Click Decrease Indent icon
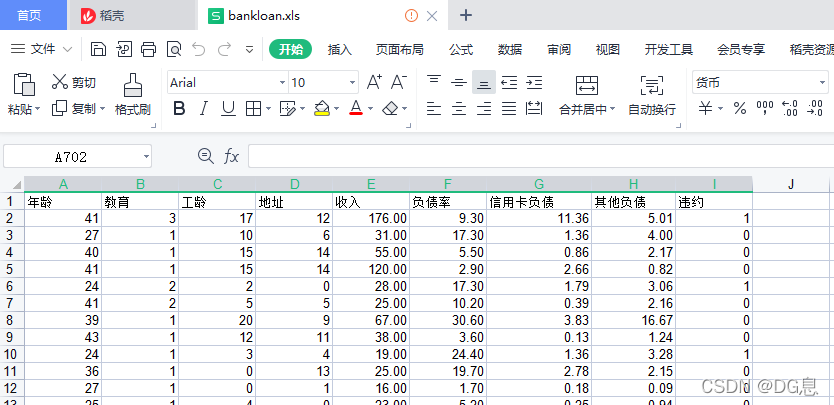This screenshot has width=834, height=405. click(509, 82)
